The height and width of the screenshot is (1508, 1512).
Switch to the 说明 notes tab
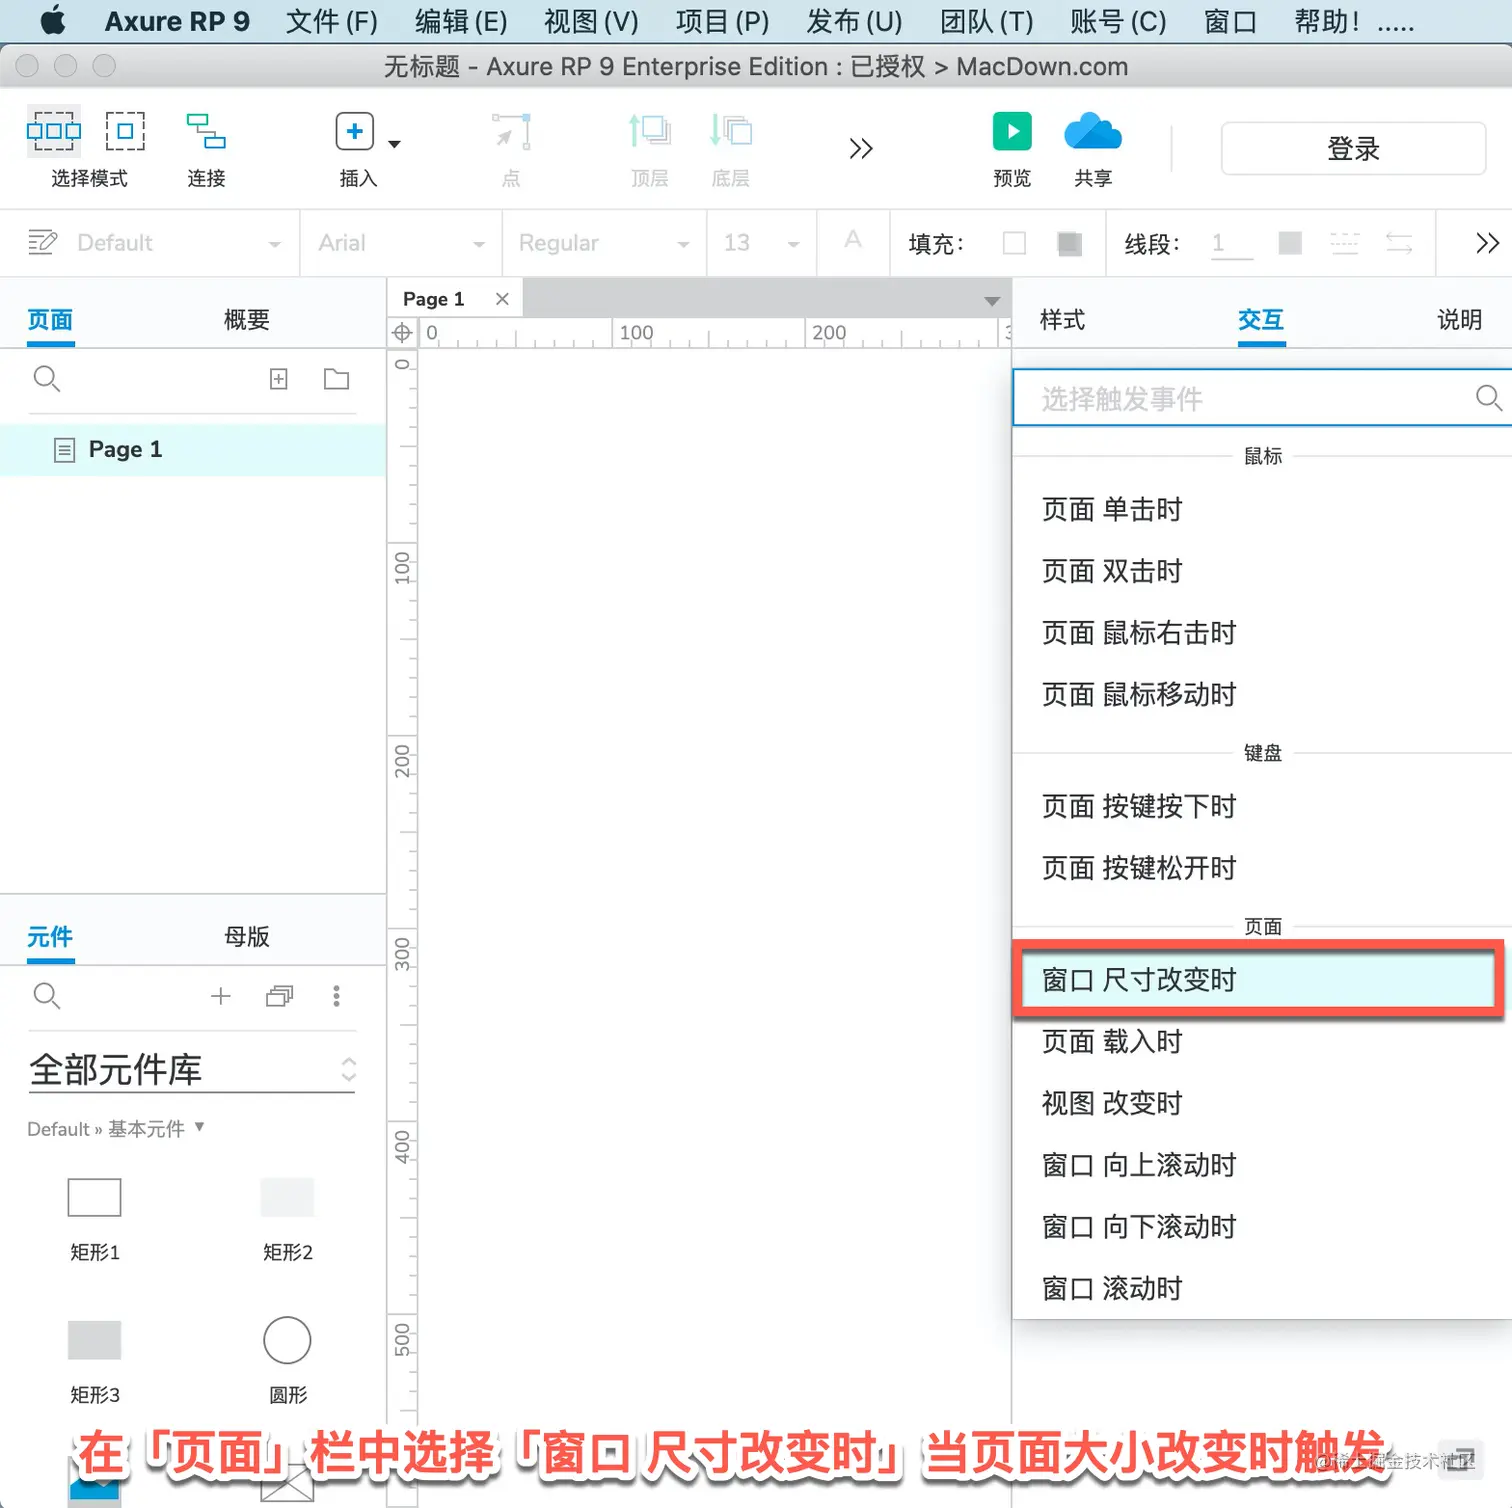1459,320
